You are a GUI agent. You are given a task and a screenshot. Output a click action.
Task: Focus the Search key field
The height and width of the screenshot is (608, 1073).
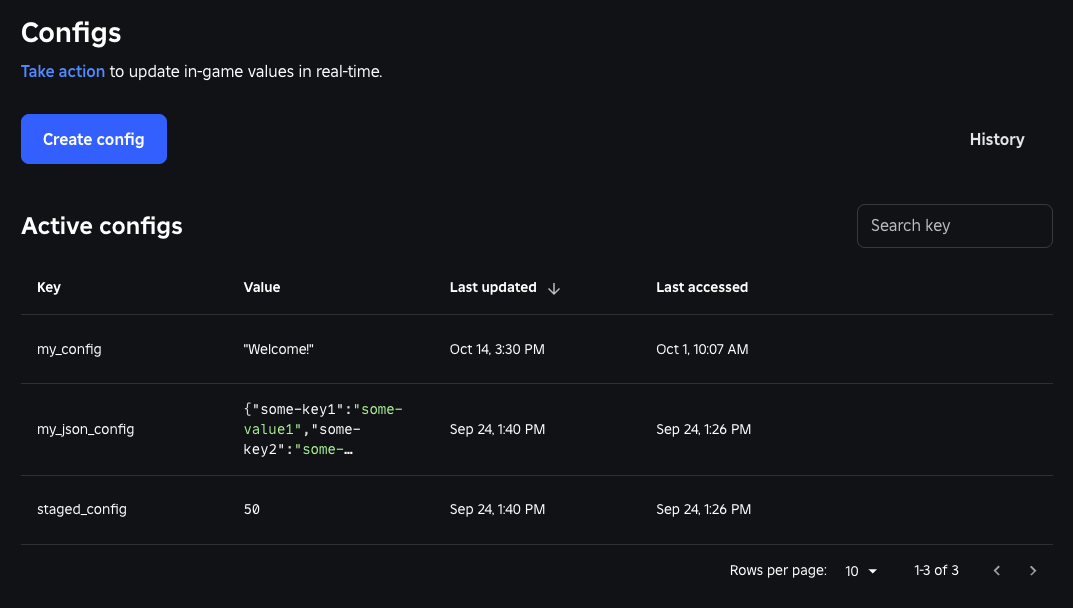pyautogui.click(x=954, y=226)
